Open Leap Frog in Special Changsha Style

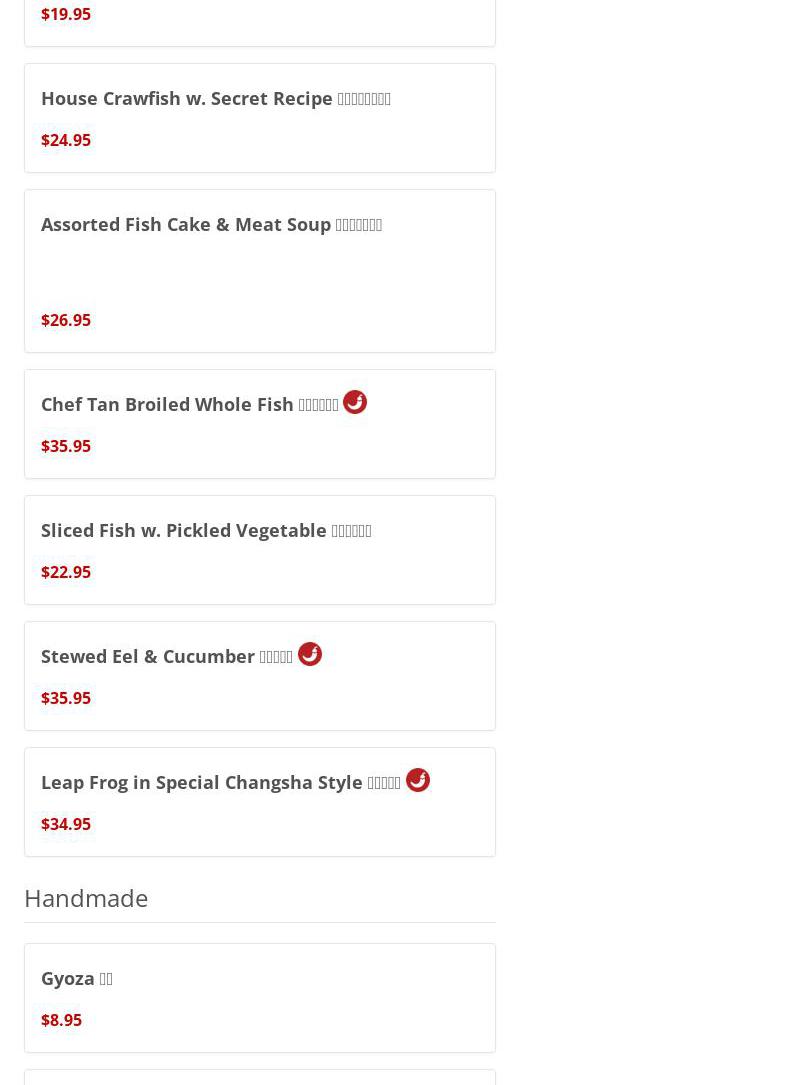pyautogui.click(x=220, y=783)
